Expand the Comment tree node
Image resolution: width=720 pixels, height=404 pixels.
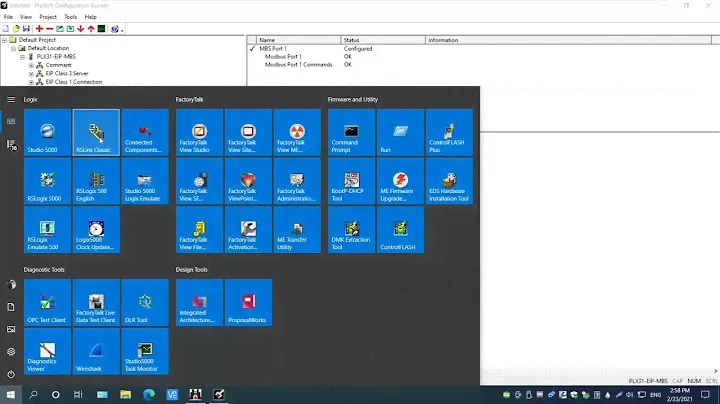coord(31,65)
